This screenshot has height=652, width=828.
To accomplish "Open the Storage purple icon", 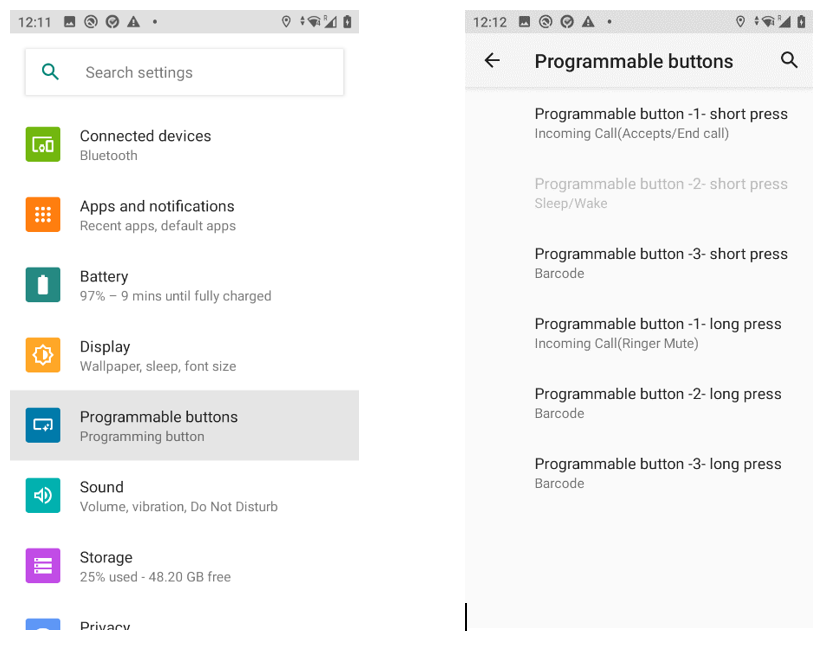I will click(x=43, y=565).
